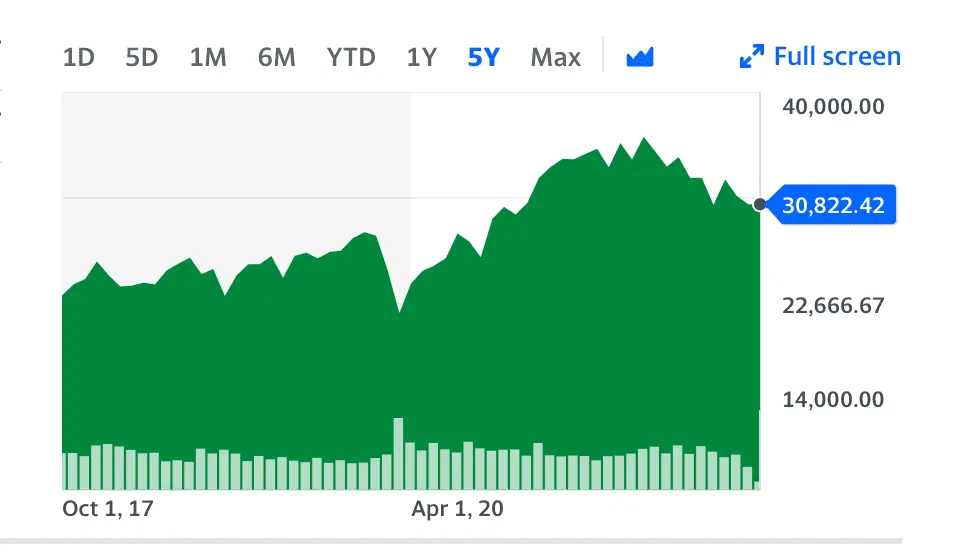
Task: Show the Max time range
Action: [556, 57]
